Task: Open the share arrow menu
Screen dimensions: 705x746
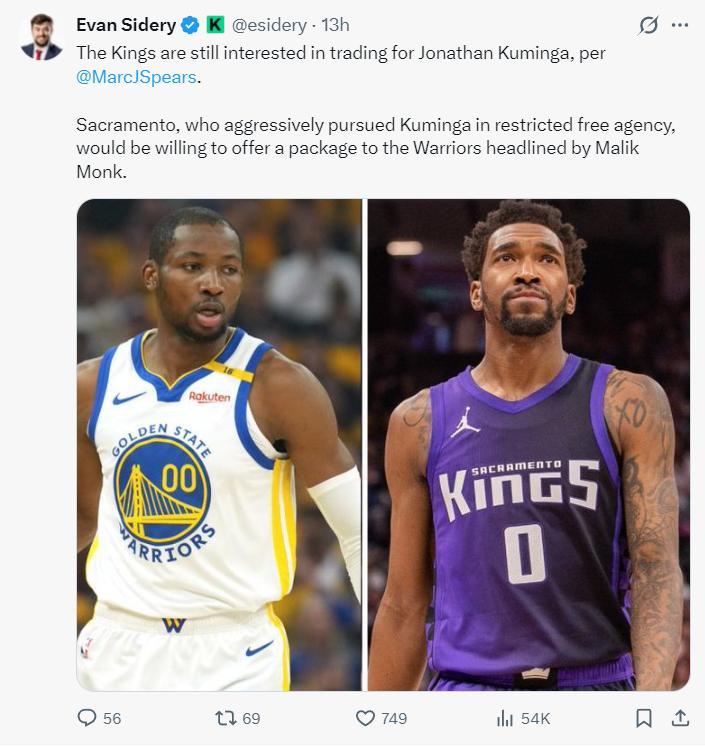Action: tap(680, 718)
